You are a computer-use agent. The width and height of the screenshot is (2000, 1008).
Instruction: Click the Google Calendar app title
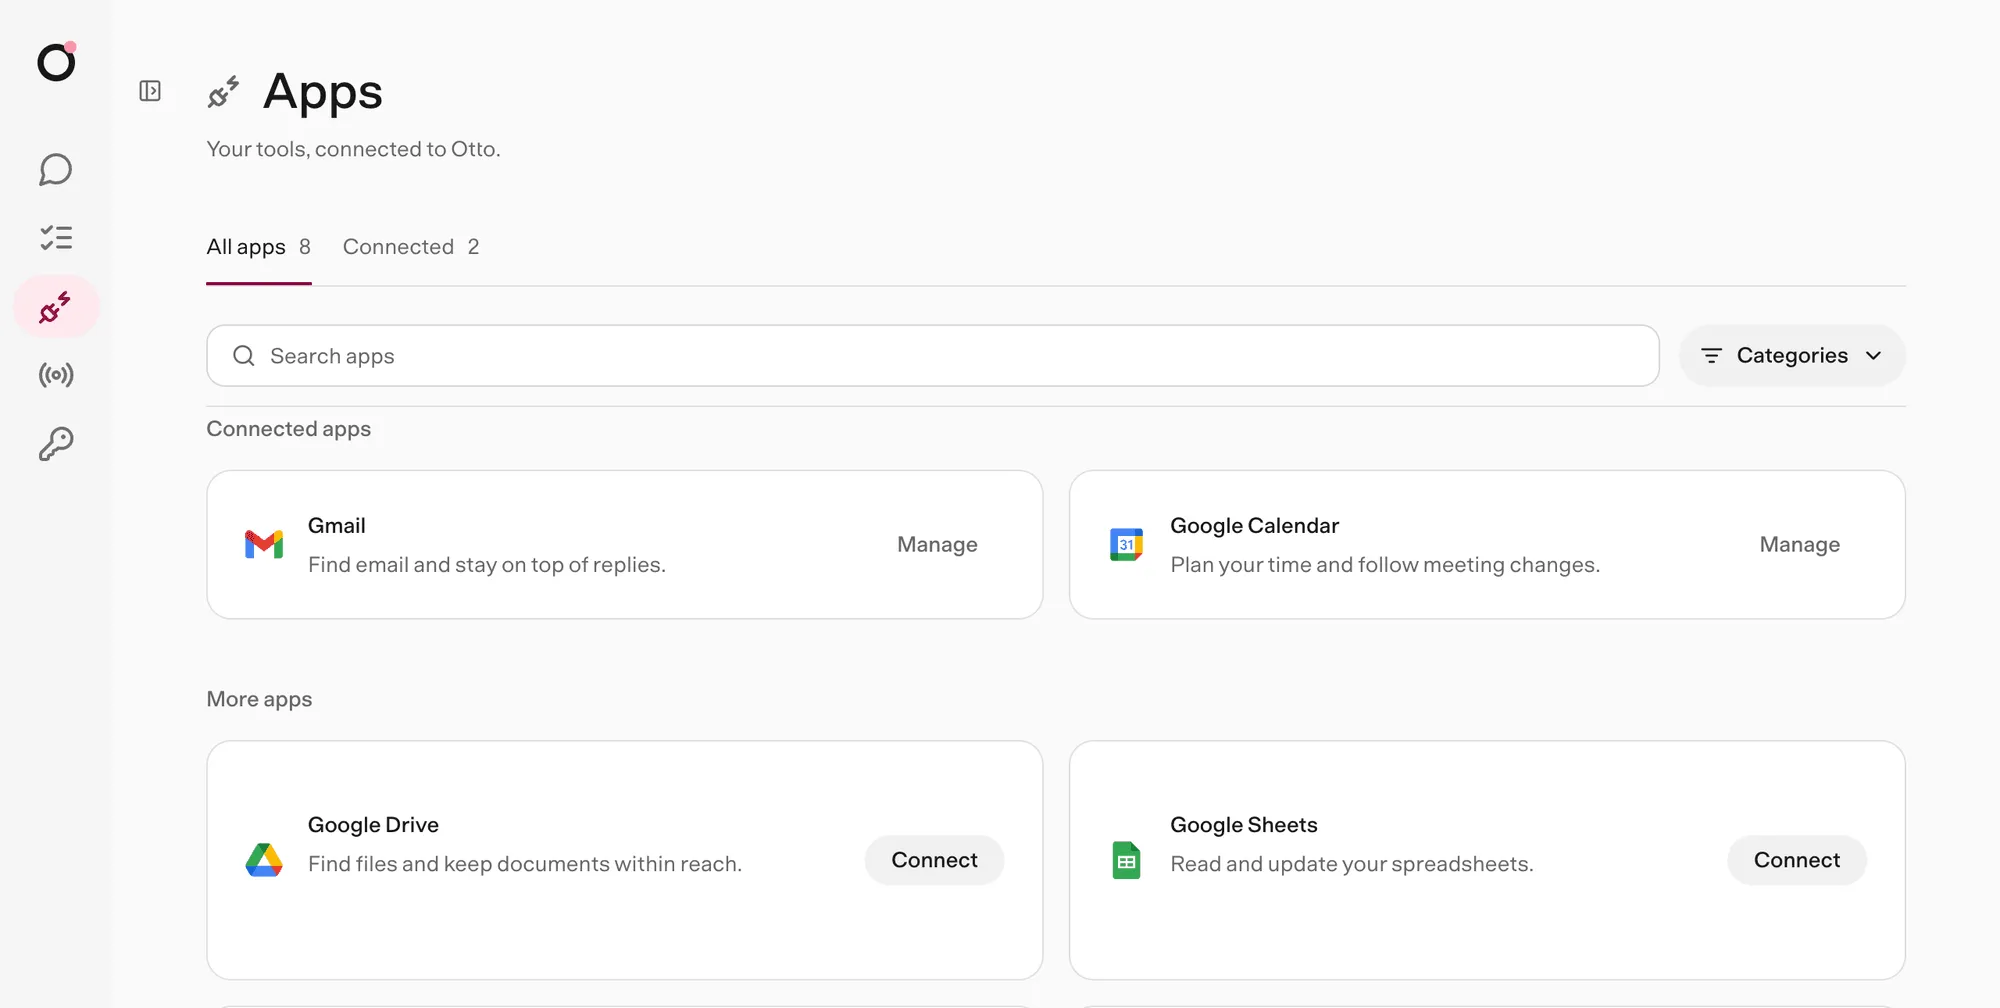tap(1254, 526)
